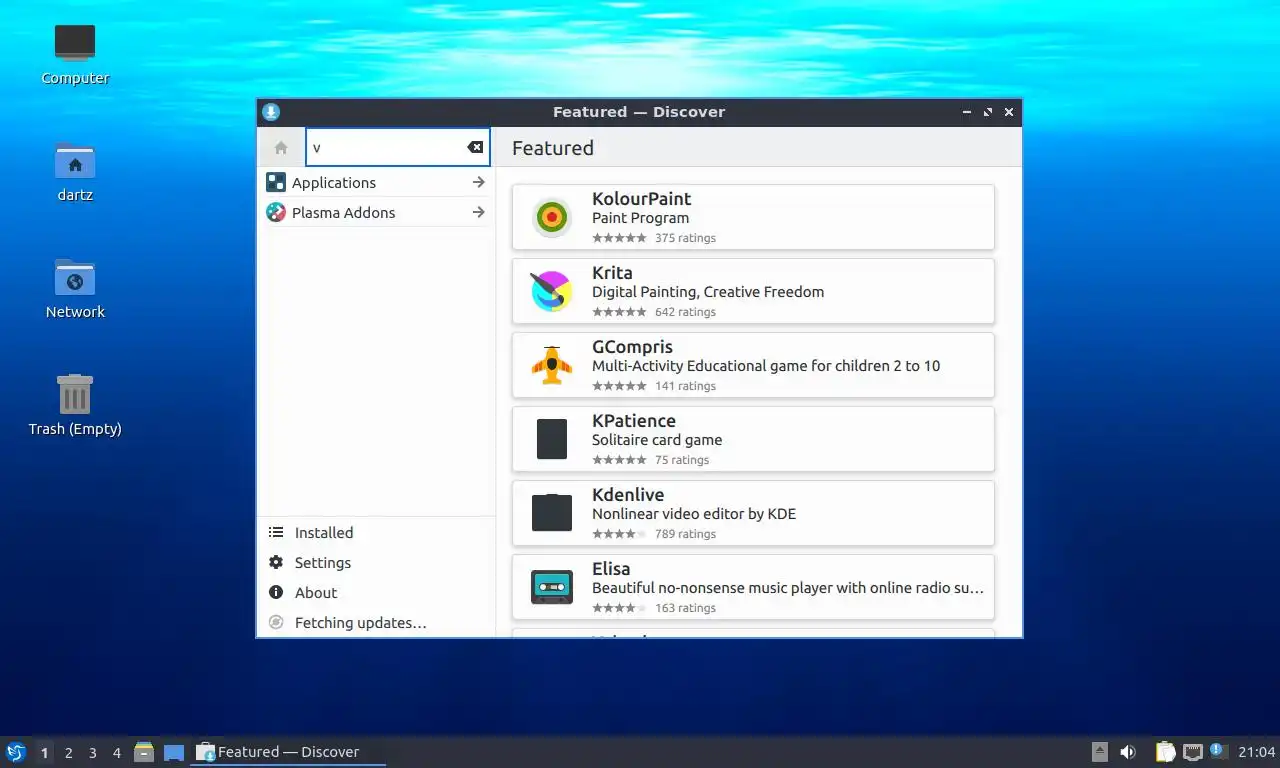
Task: Switch to virtual desktop 2
Action: click(68, 753)
